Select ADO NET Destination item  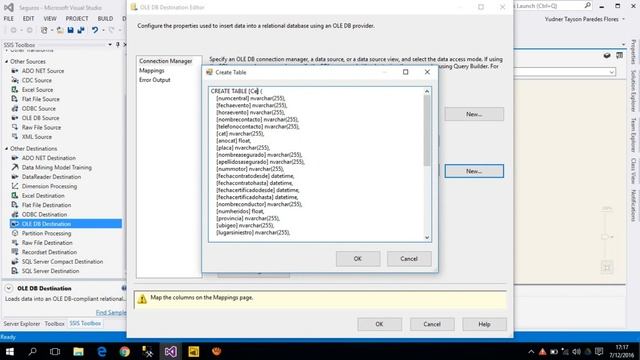coord(49,158)
